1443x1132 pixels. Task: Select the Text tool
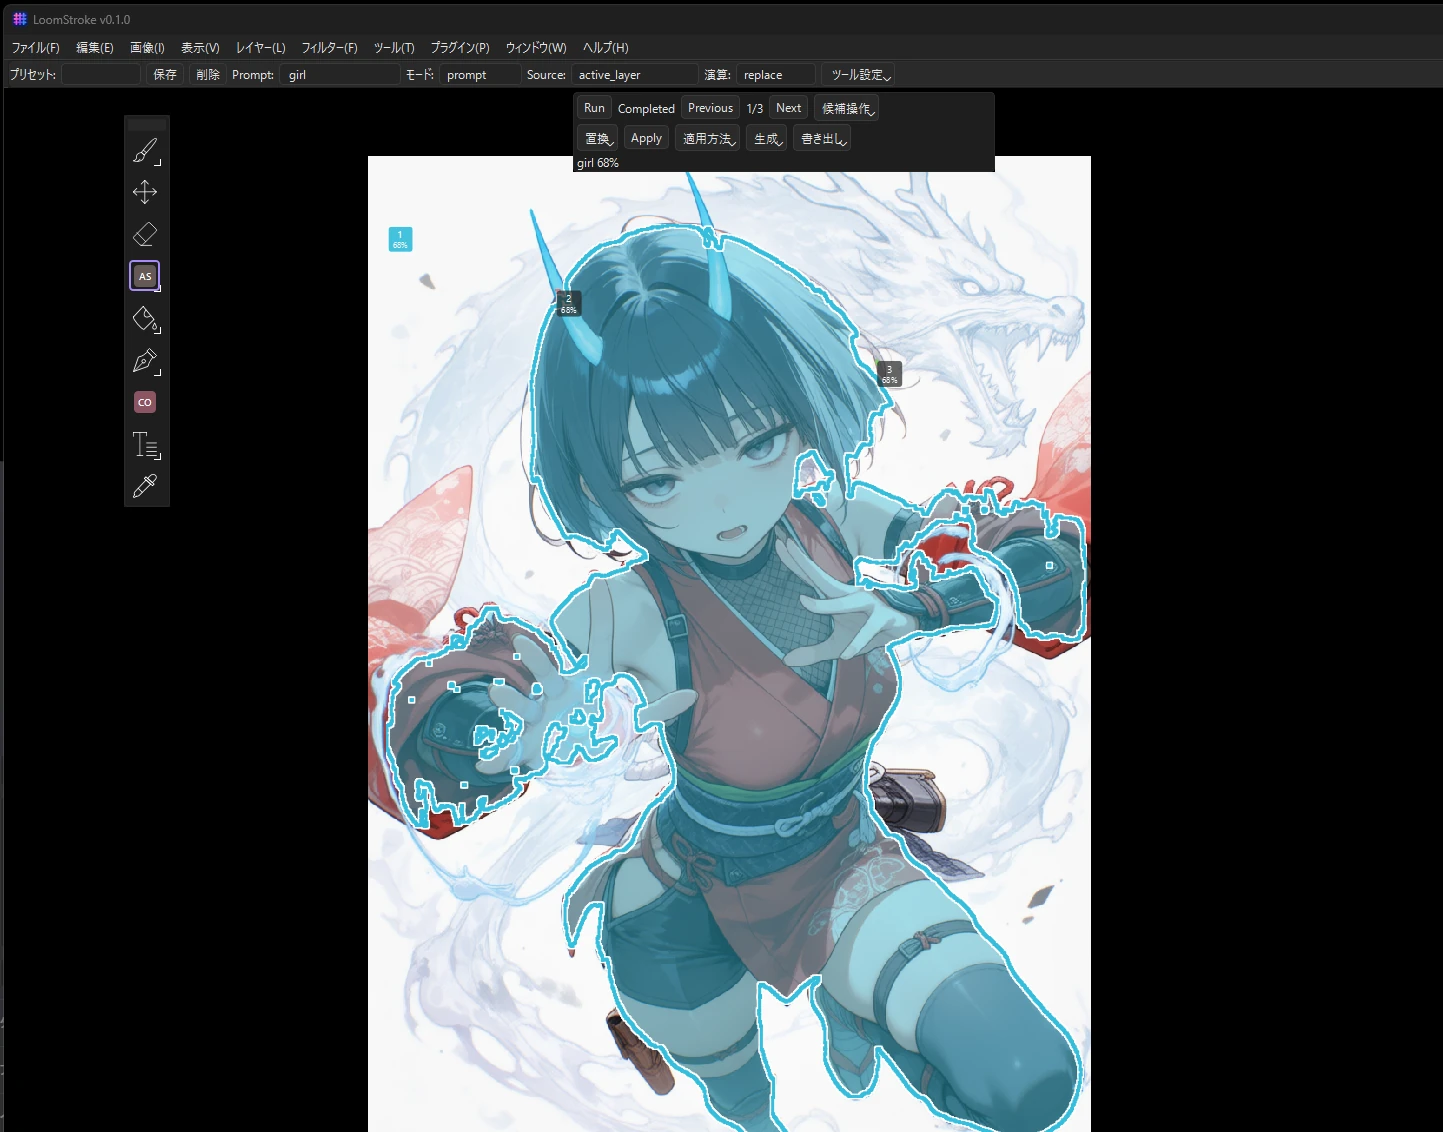[x=146, y=444]
